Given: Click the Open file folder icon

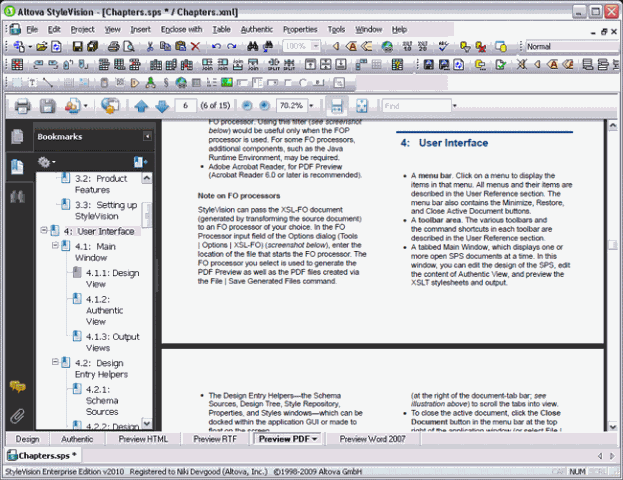Looking at the screenshot, I should 41,46.
